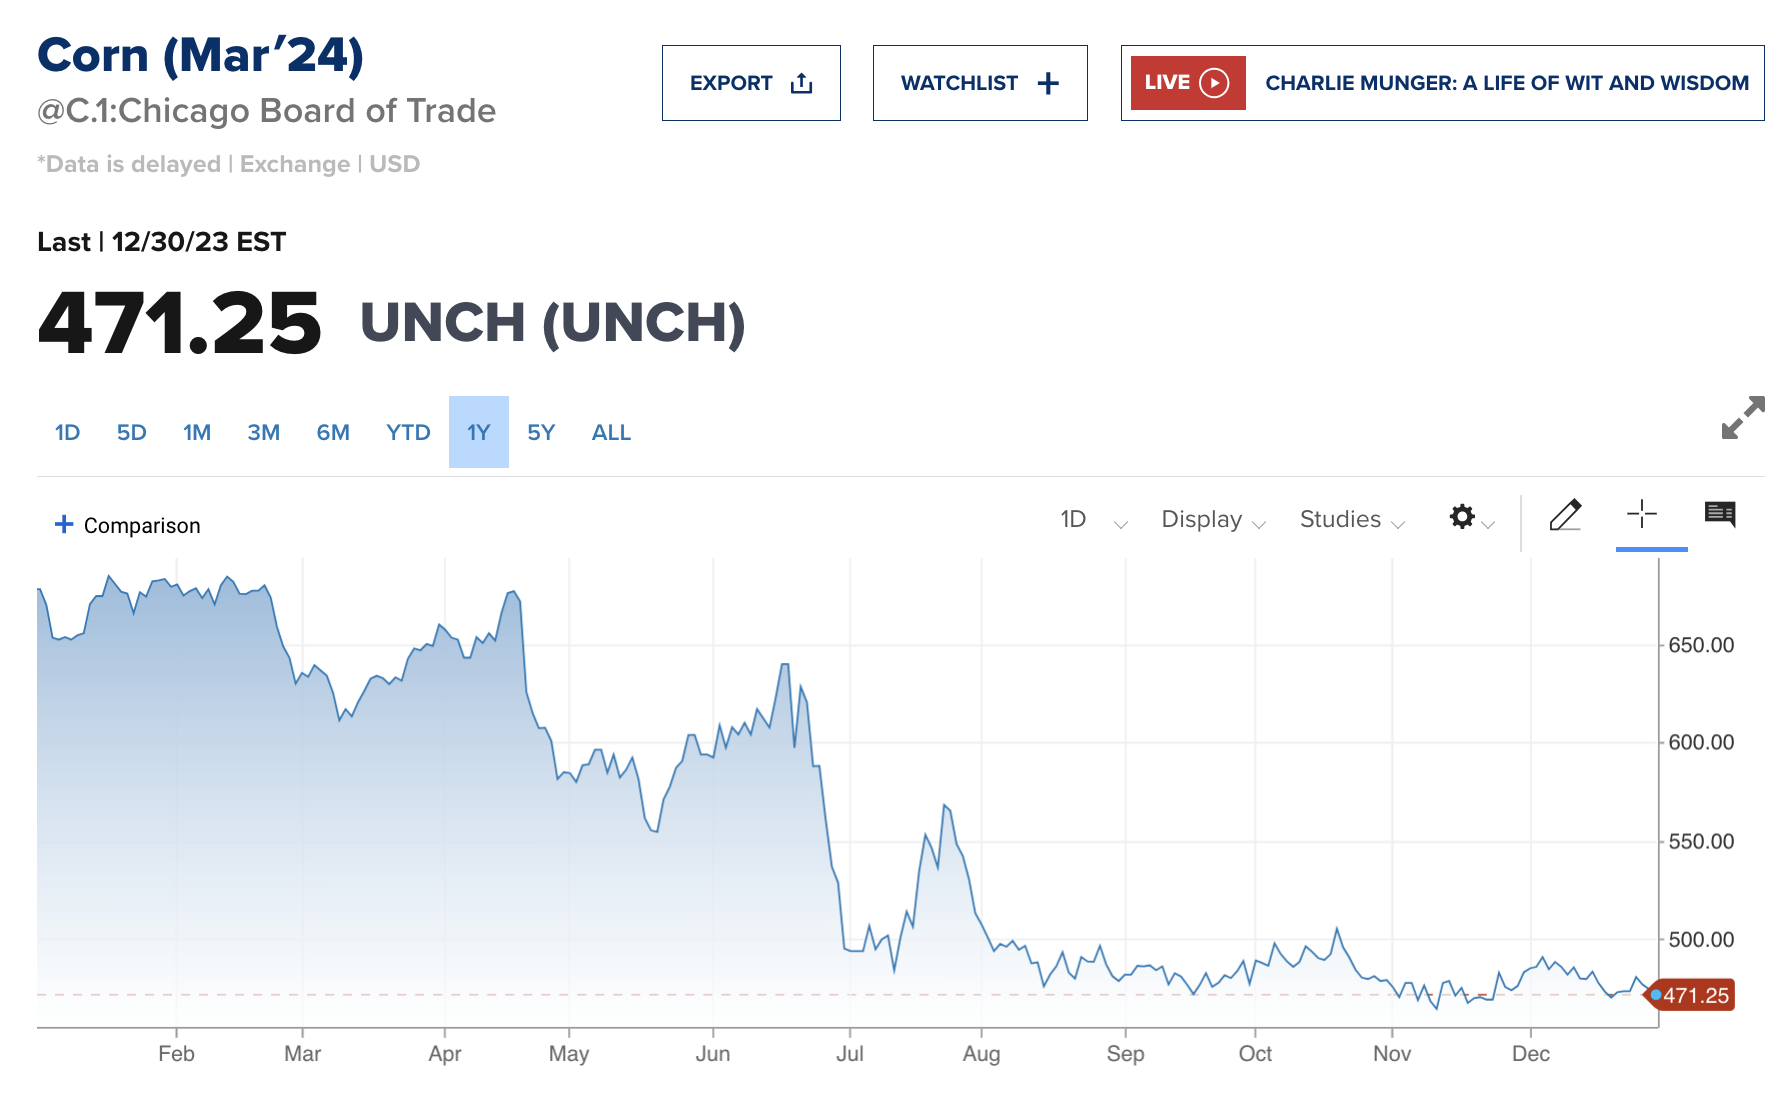Expand chart to fullscreen view
Image resolution: width=1792 pixels, height=1102 pixels.
(x=1742, y=419)
